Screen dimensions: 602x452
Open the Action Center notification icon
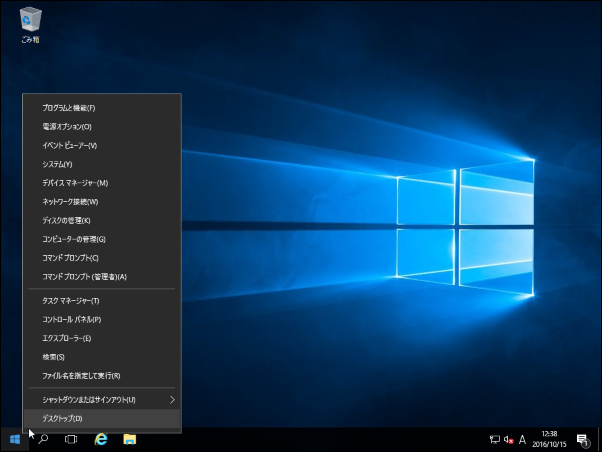coord(582,439)
